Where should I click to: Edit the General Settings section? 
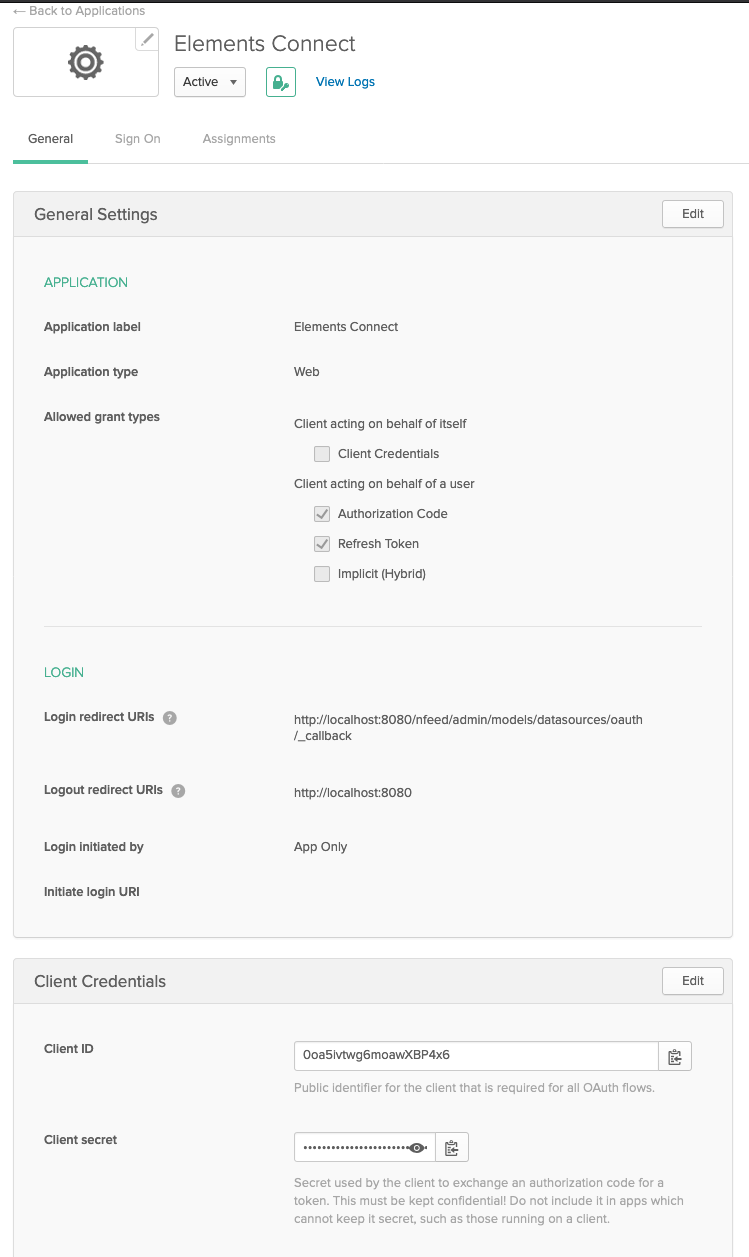(x=692, y=214)
